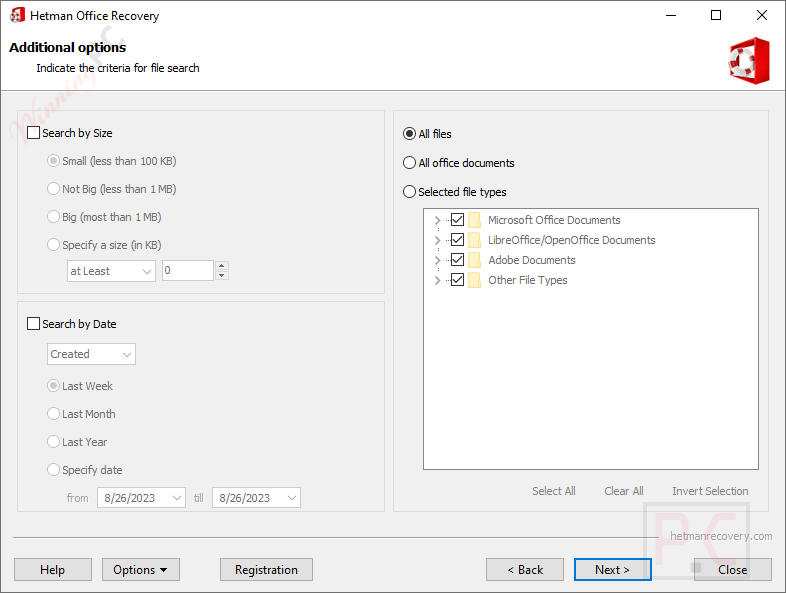Image resolution: width=786 pixels, height=593 pixels.
Task: Expand the Other File Types node
Action: pyautogui.click(x=437, y=280)
